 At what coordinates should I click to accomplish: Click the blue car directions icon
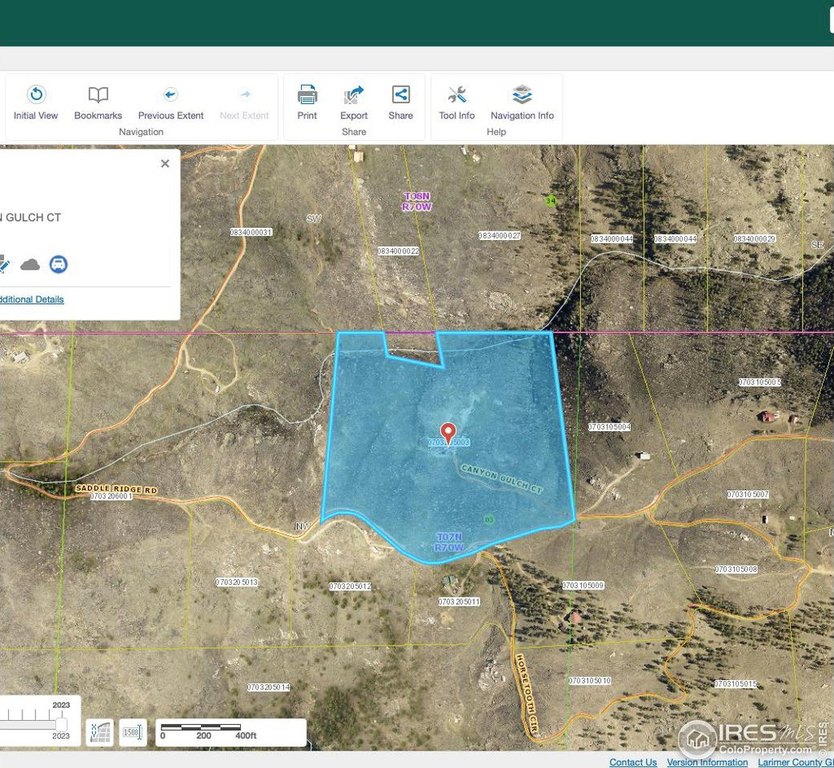(59, 264)
